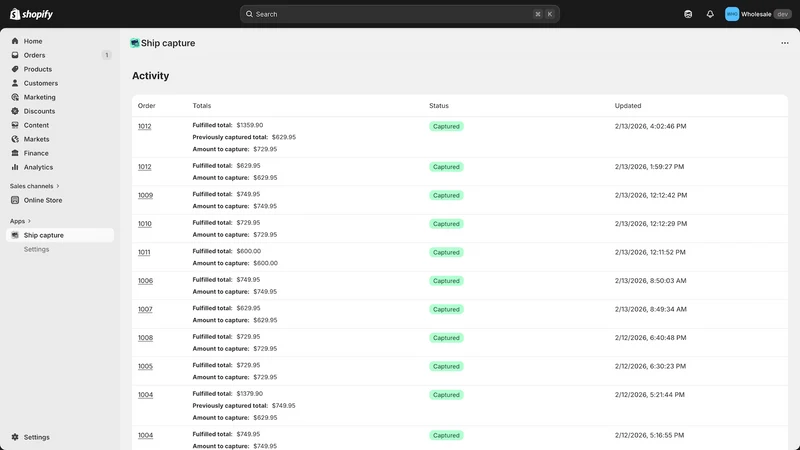The height and width of the screenshot is (450, 800).
Task: Click the Settings gear icon at bottom
Action: (15, 437)
